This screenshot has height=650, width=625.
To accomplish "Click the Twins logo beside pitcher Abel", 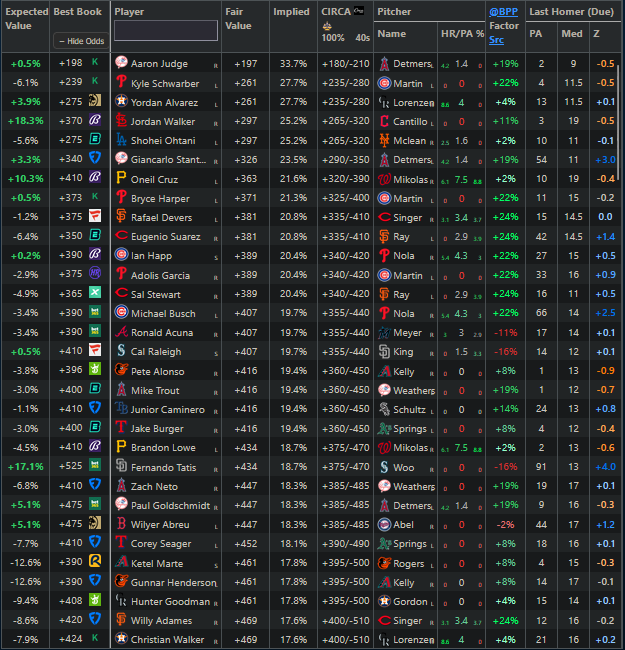I will pos(384,524).
